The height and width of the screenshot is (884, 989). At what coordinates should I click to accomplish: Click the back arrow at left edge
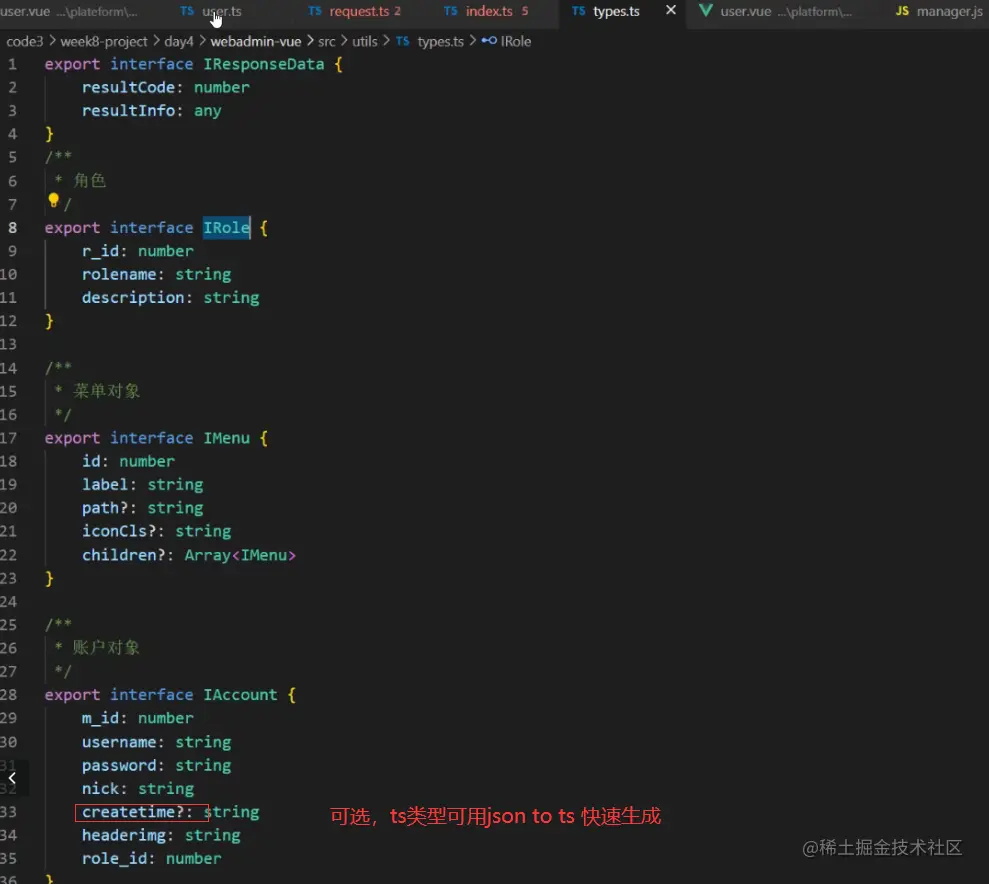tap(12, 779)
